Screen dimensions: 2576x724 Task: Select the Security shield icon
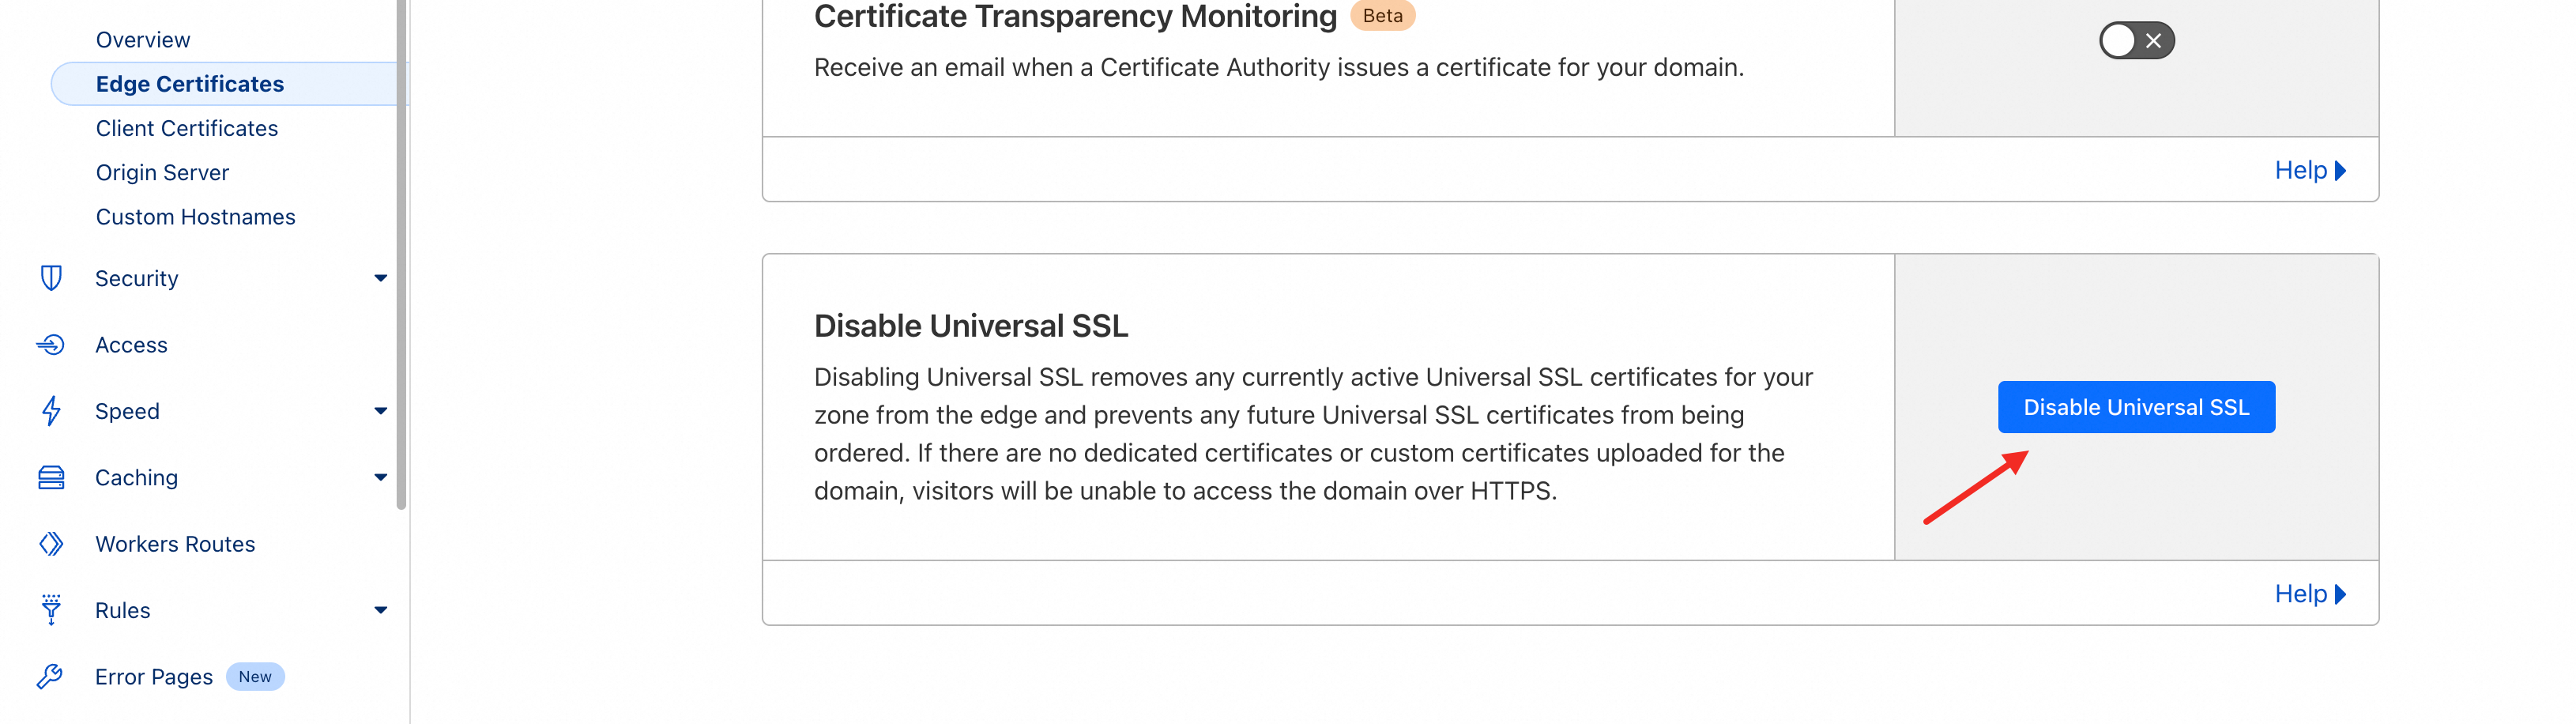(51, 278)
